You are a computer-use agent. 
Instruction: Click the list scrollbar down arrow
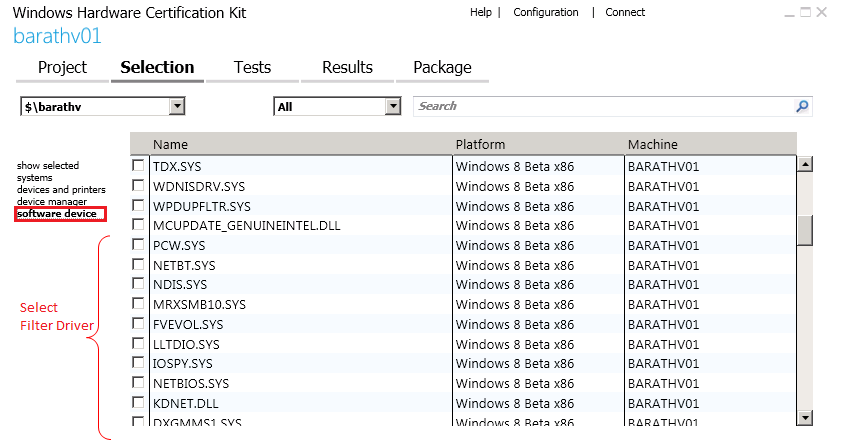tap(805, 418)
